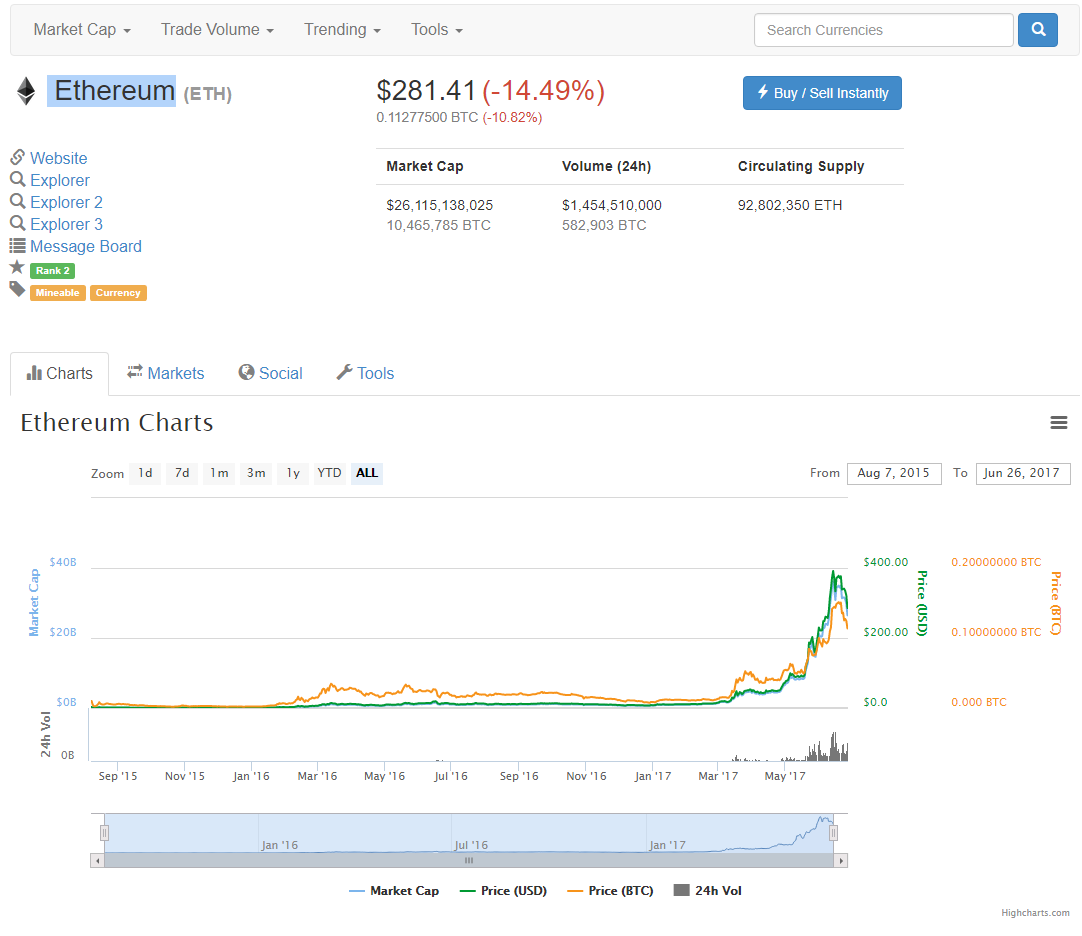This screenshot has width=1082, height=936.
Task: Toggle 24h Vol series in legend
Action: pos(707,891)
